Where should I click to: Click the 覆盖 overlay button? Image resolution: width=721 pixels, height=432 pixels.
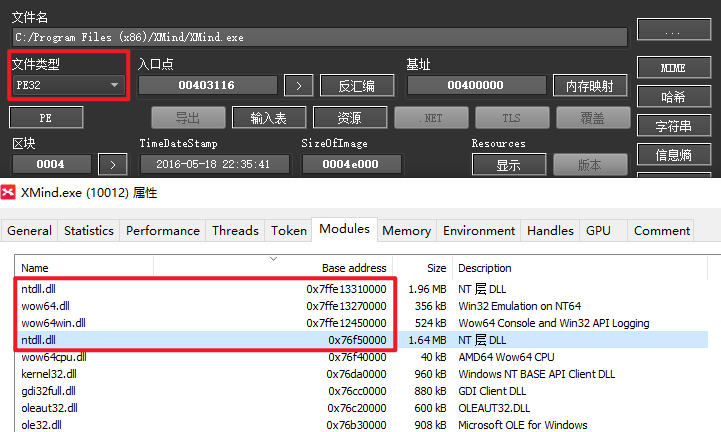(593, 118)
